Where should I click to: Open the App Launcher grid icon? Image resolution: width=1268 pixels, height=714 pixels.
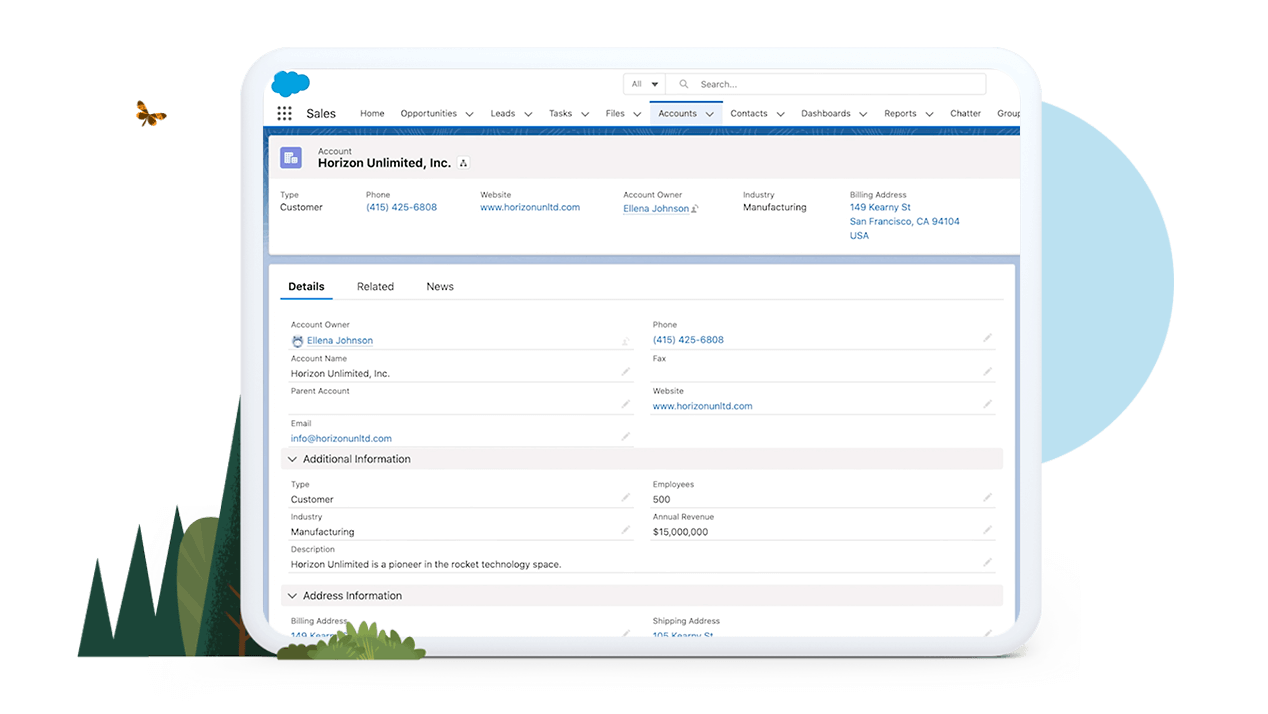(285, 114)
